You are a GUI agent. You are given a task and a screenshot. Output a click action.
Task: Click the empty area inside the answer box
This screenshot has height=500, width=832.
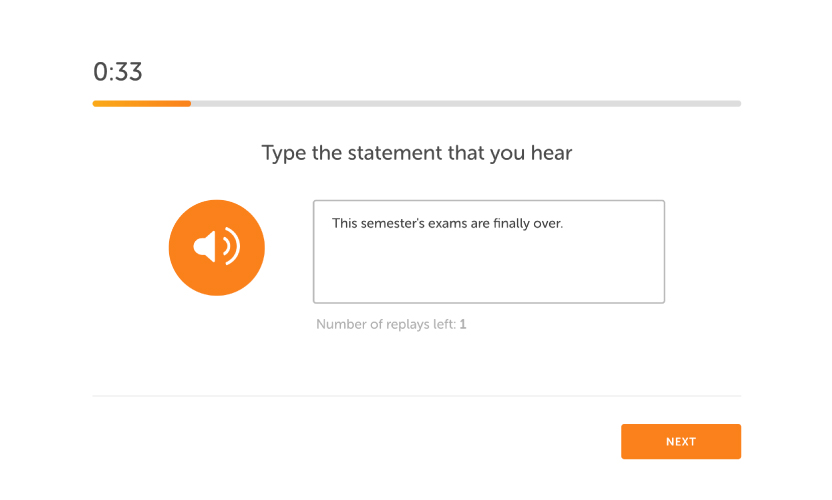pos(489,271)
